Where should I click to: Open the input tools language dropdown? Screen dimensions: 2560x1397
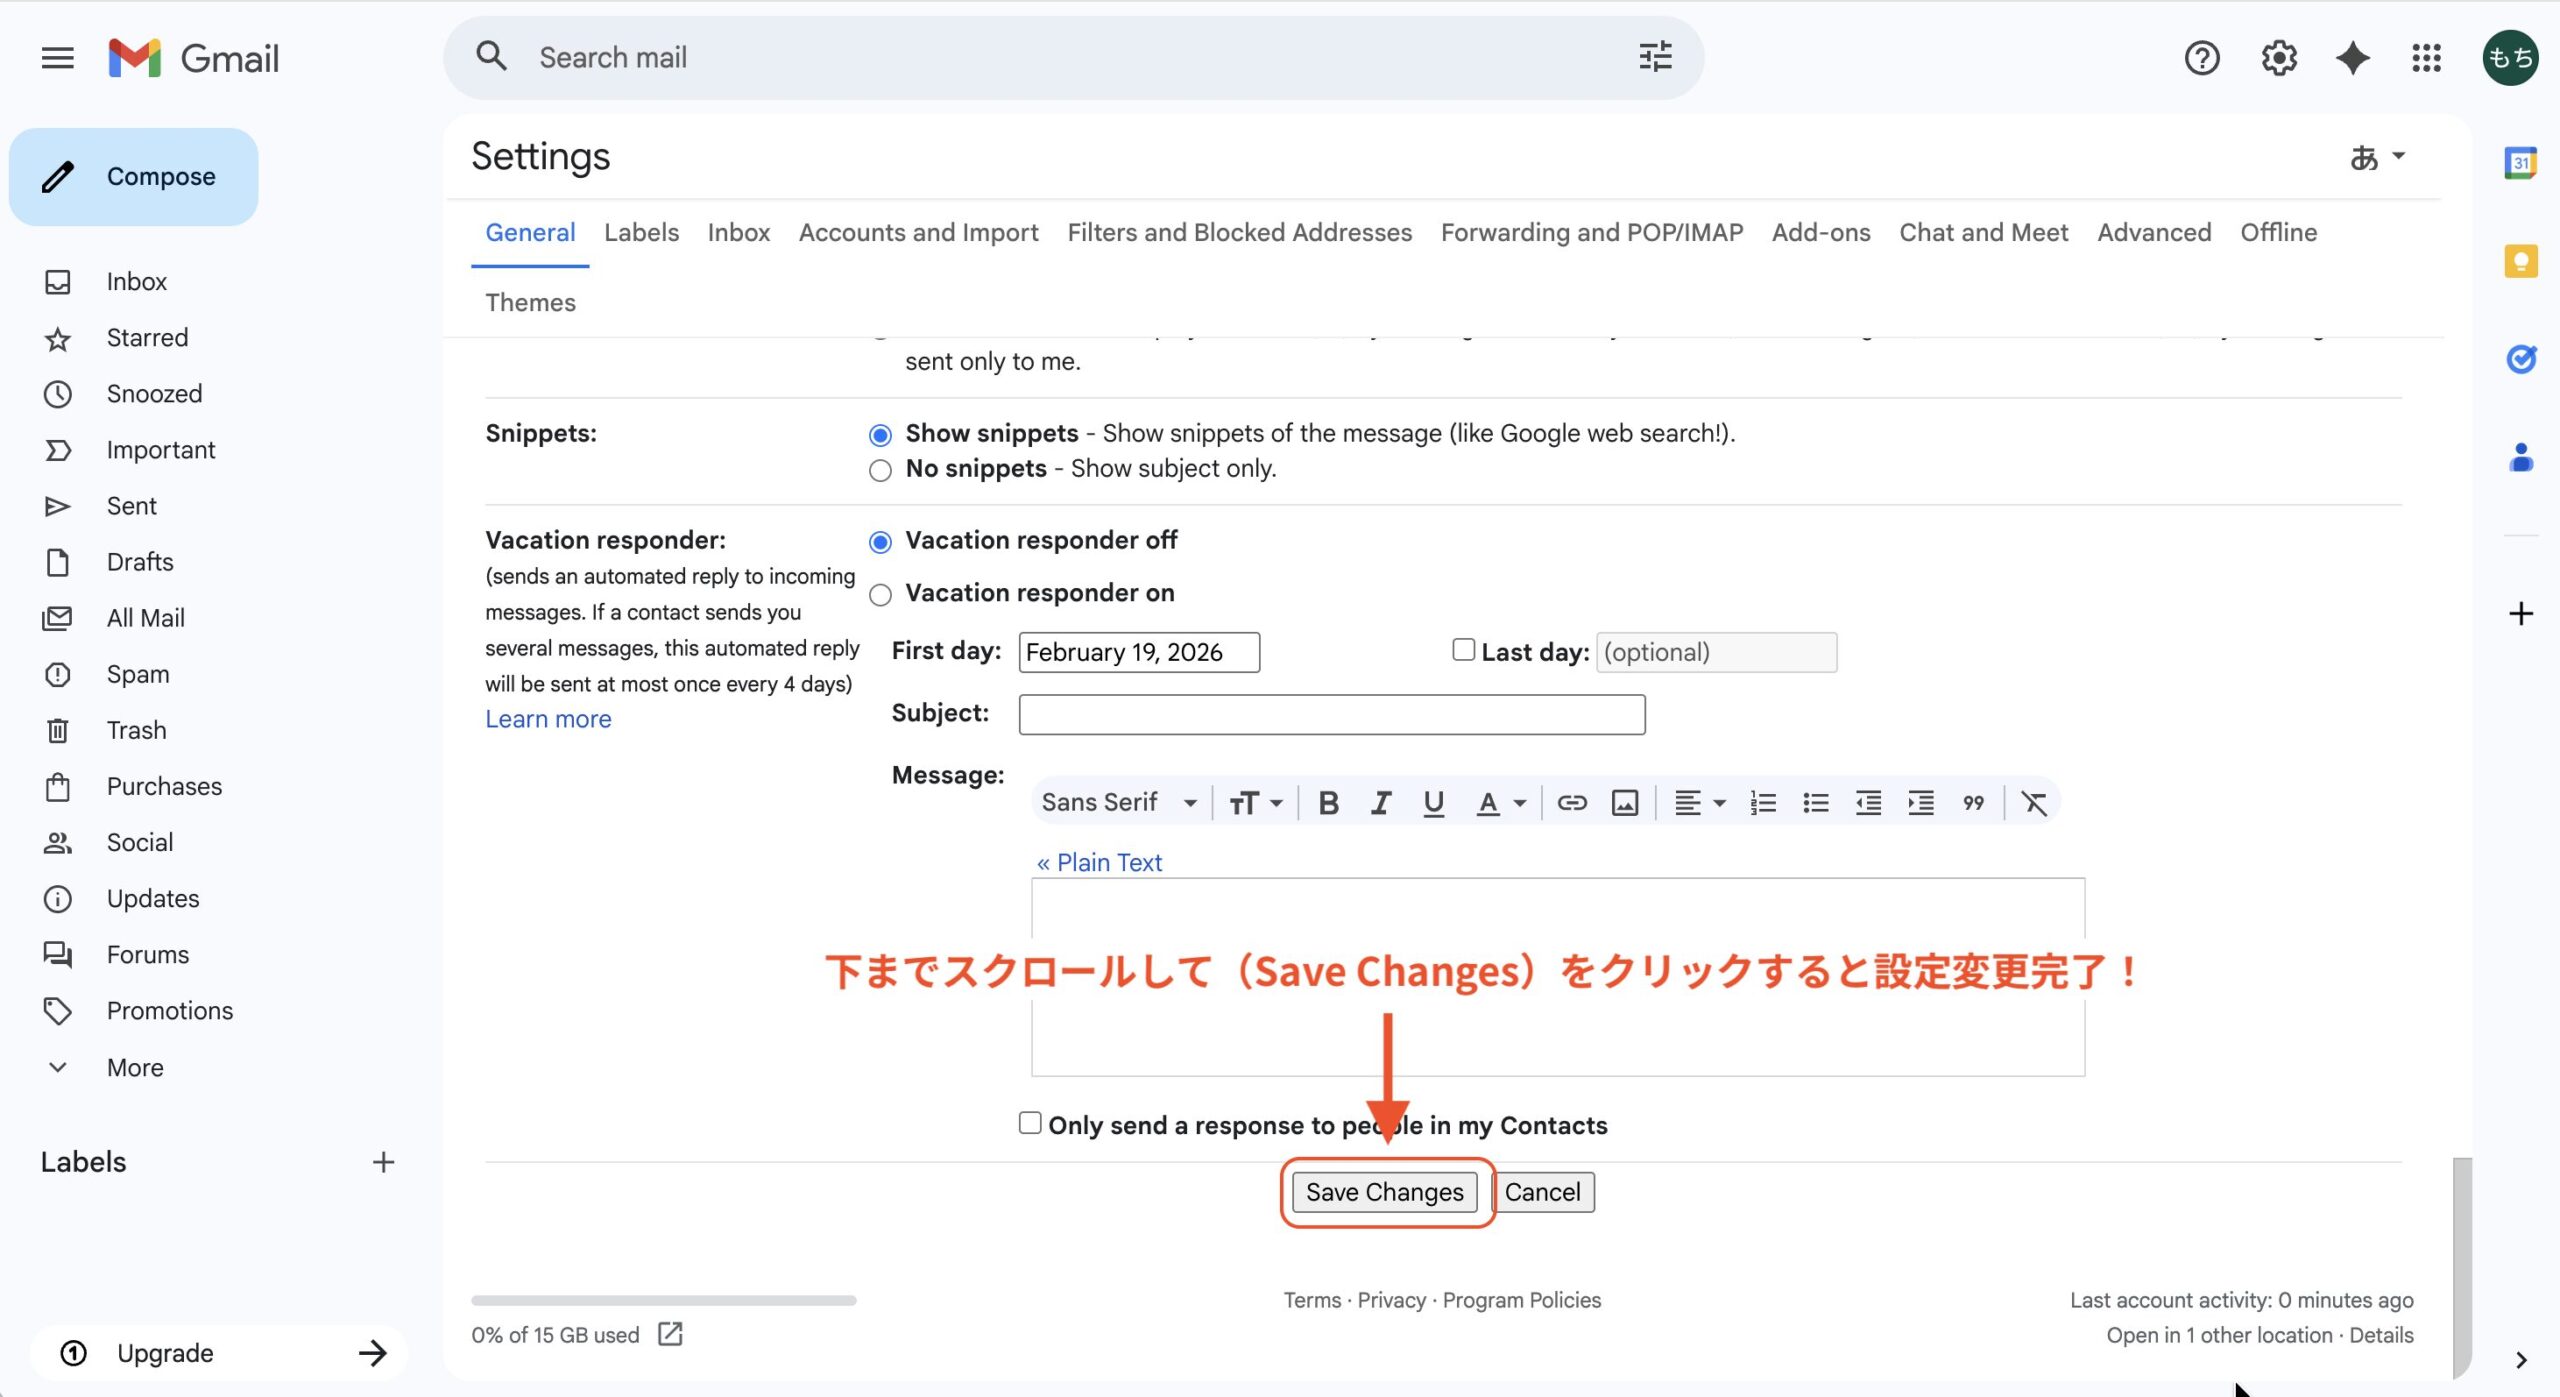2378,156
